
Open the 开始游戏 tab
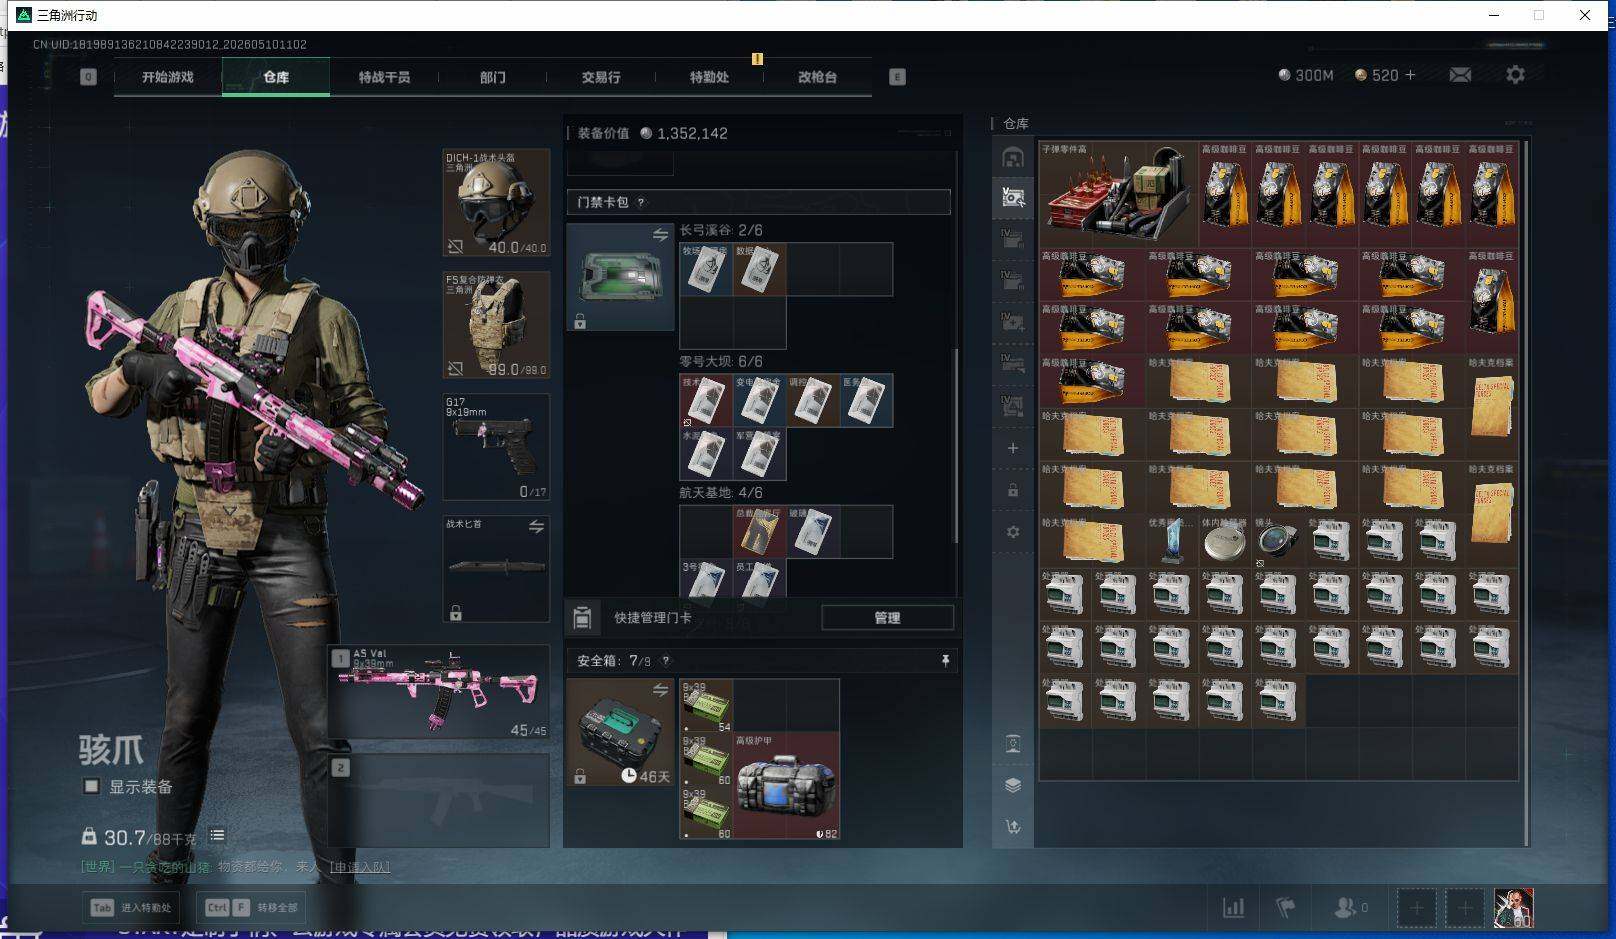point(167,77)
